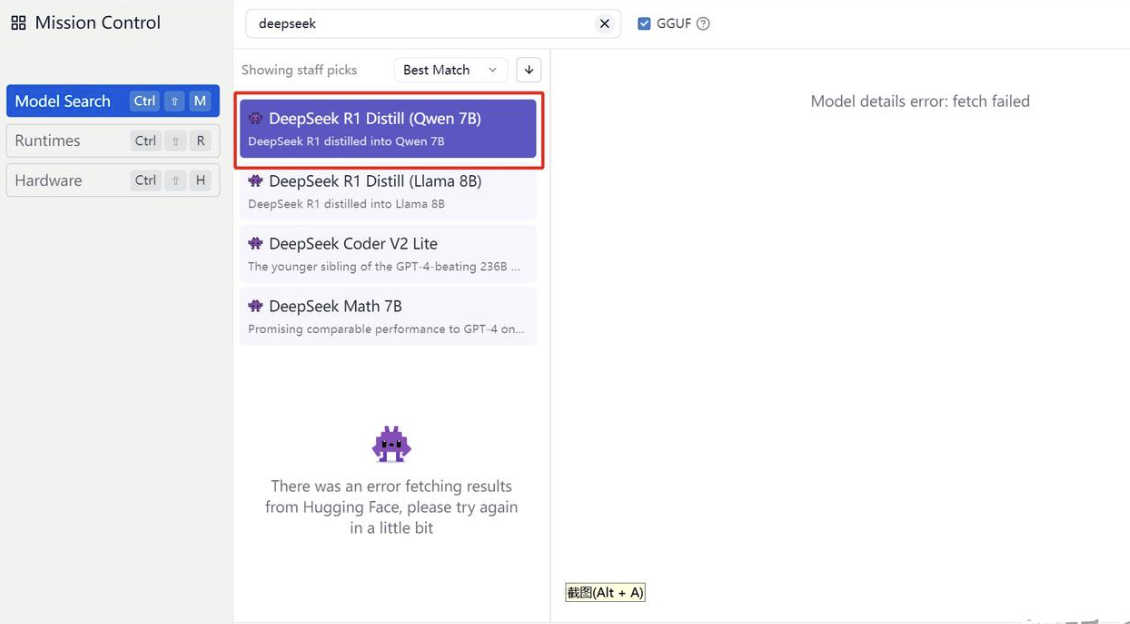Select DeepSeek Coder V2 Lite model
The width and height of the screenshot is (1130, 624).
click(x=388, y=254)
